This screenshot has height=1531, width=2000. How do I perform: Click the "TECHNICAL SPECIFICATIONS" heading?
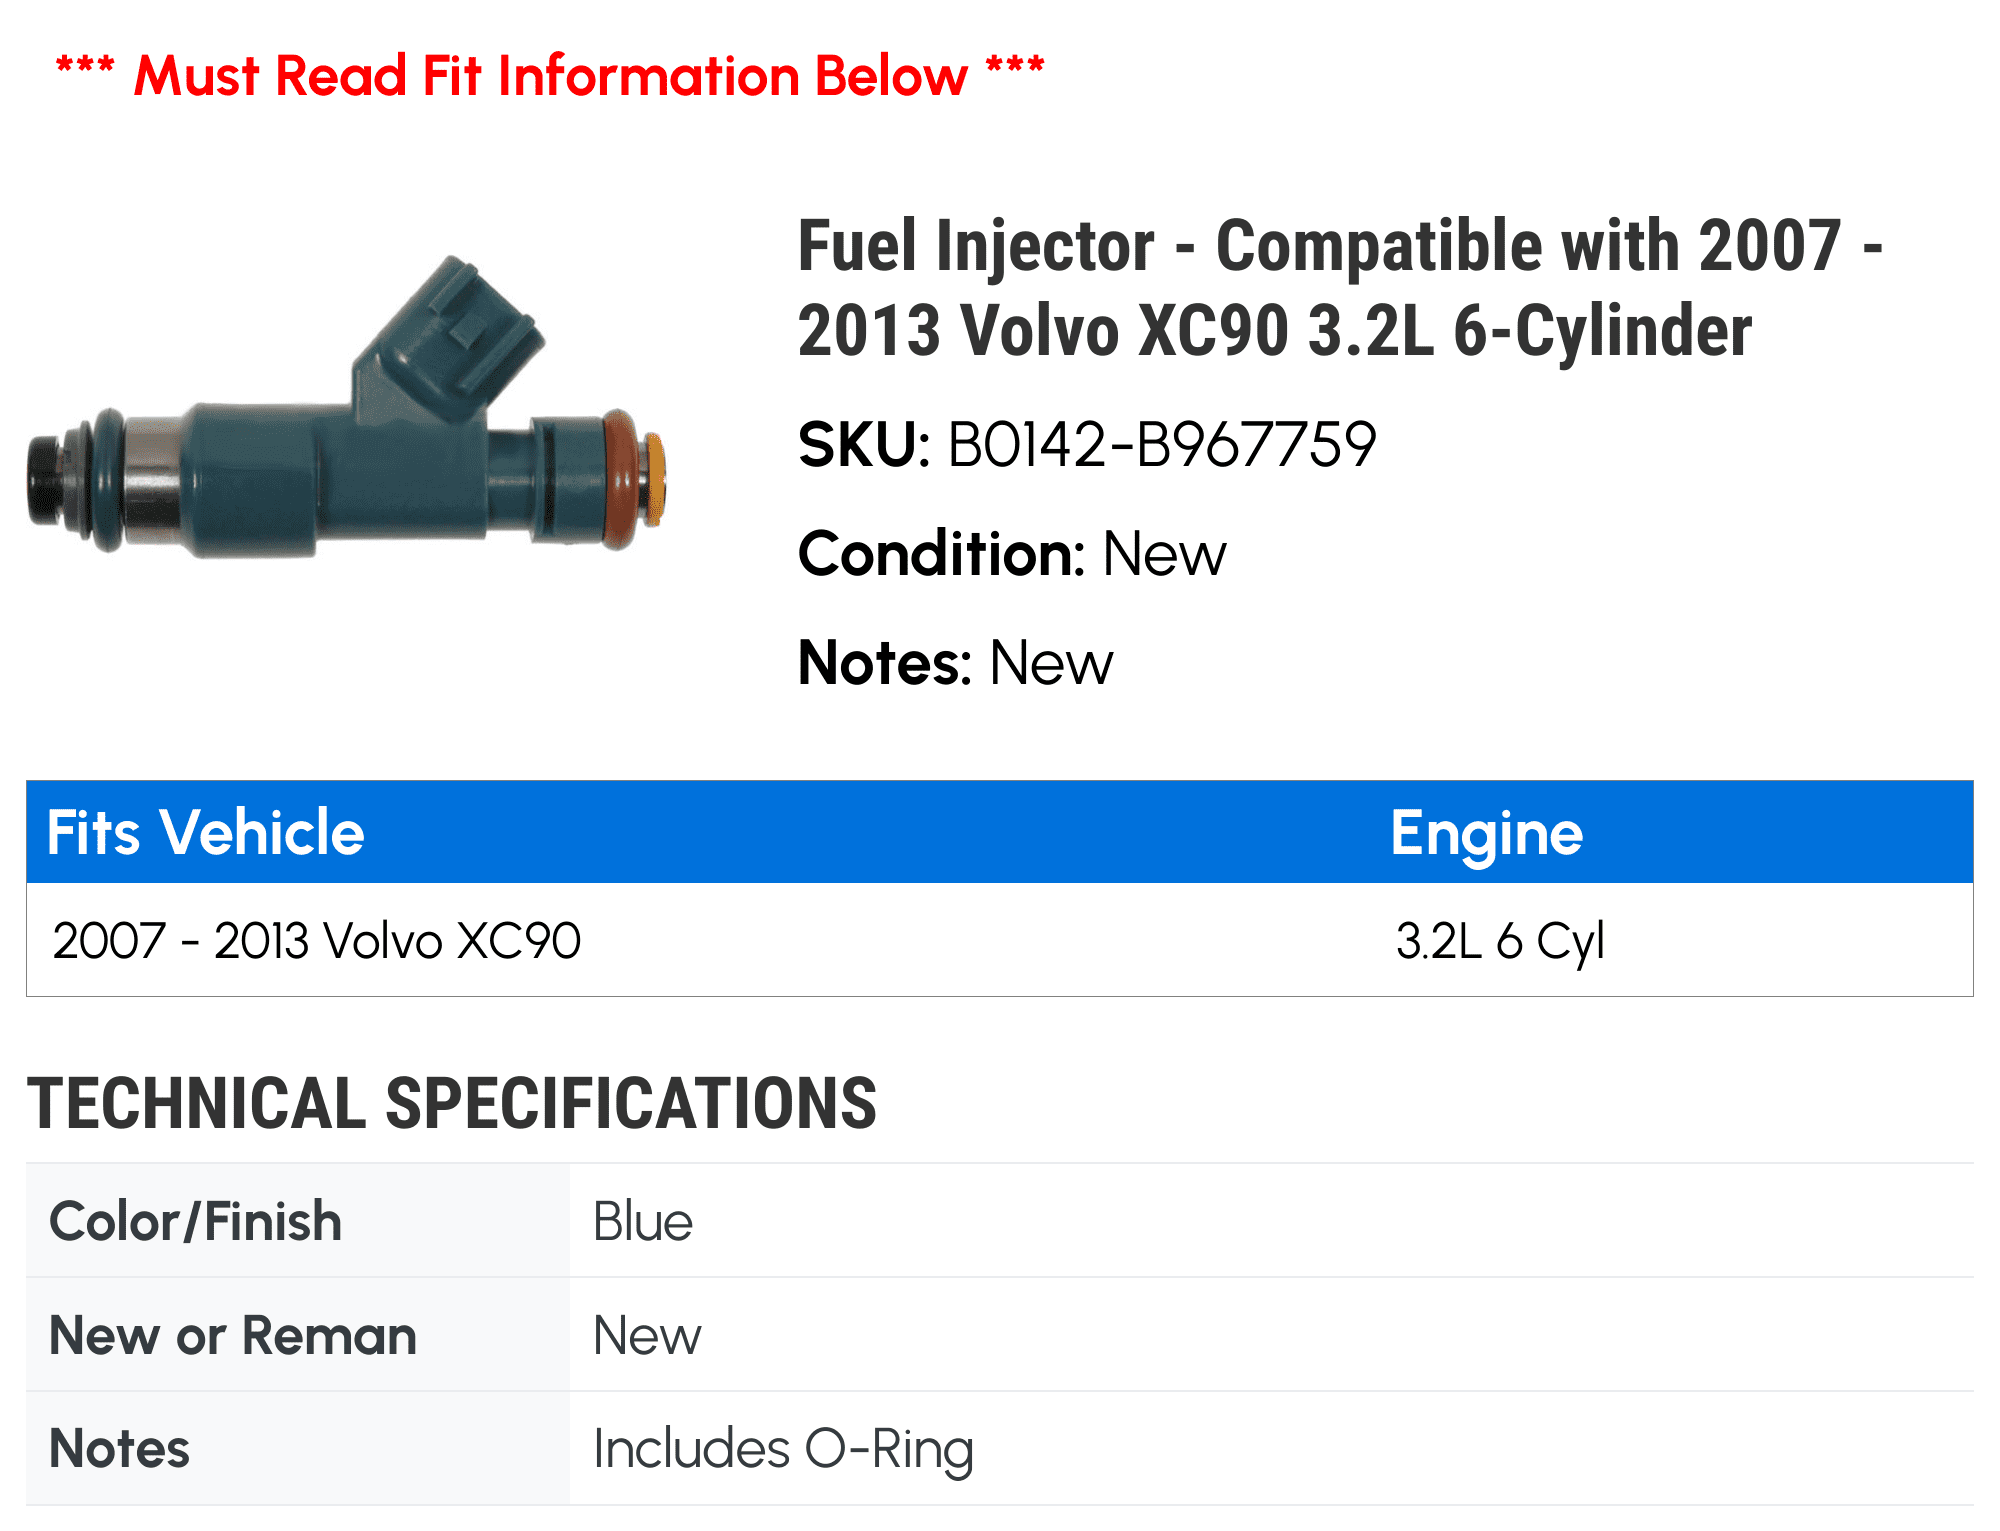click(452, 1103)
